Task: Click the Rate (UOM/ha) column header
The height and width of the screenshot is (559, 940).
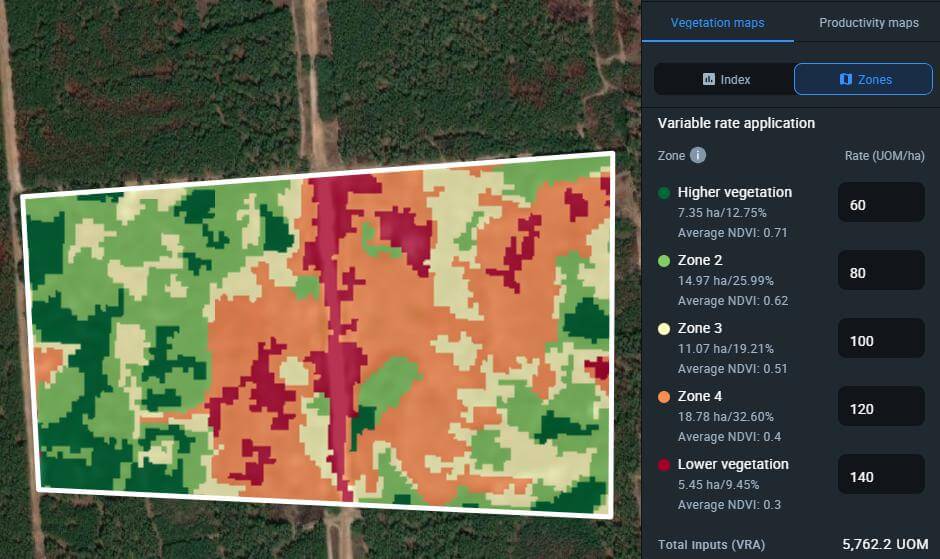Action: click(884, 155)
